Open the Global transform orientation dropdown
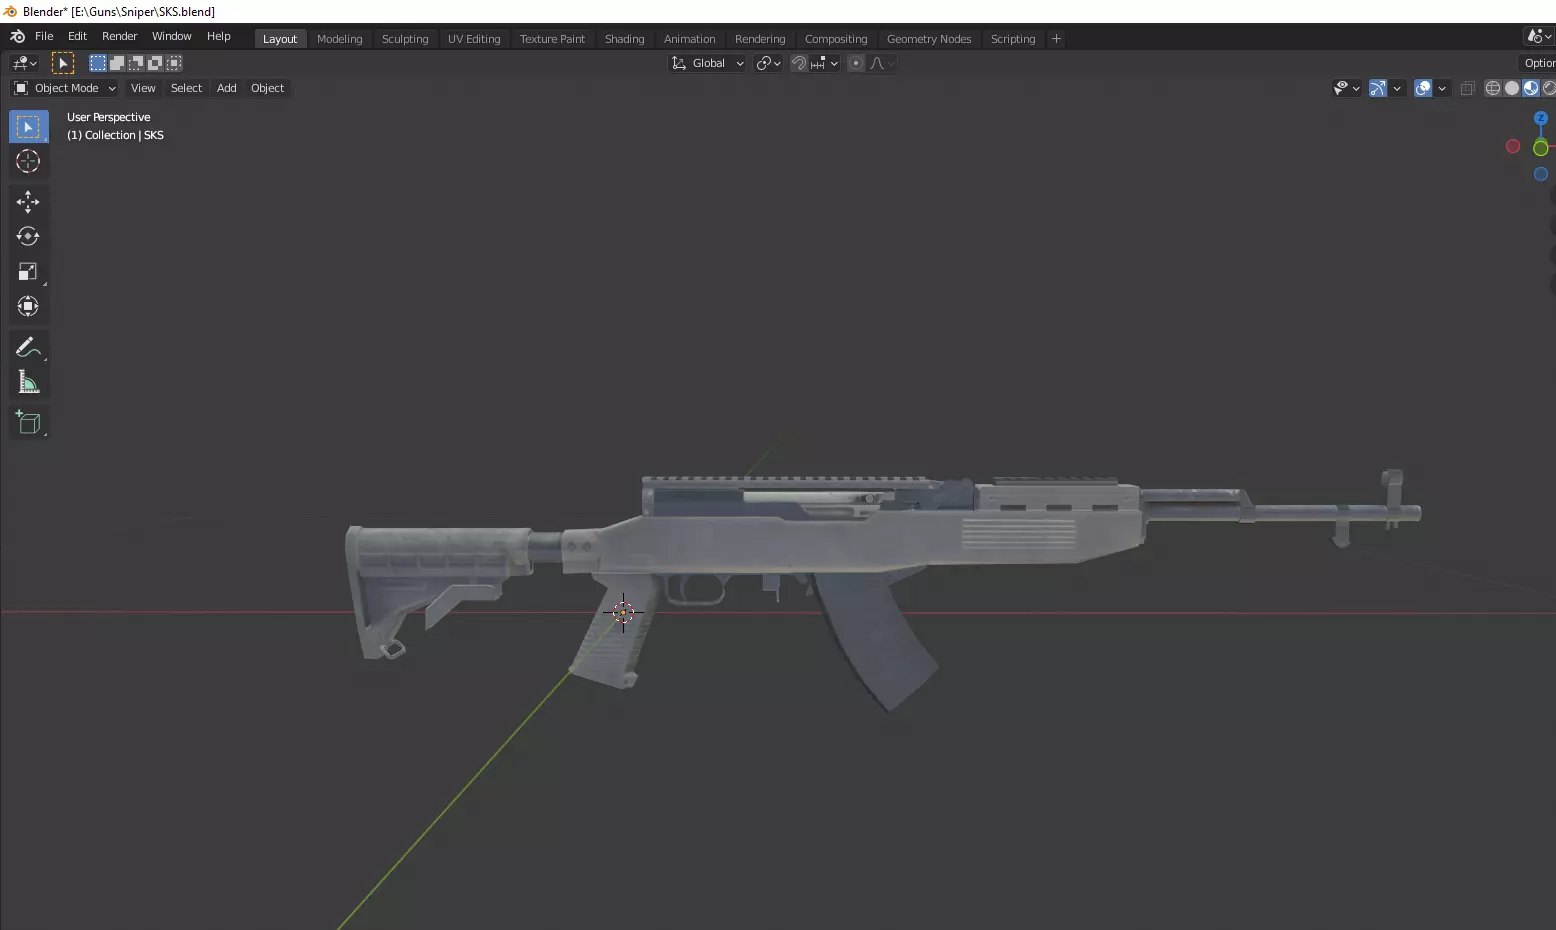The image size is (1556, 930). [x=708, y=63]
